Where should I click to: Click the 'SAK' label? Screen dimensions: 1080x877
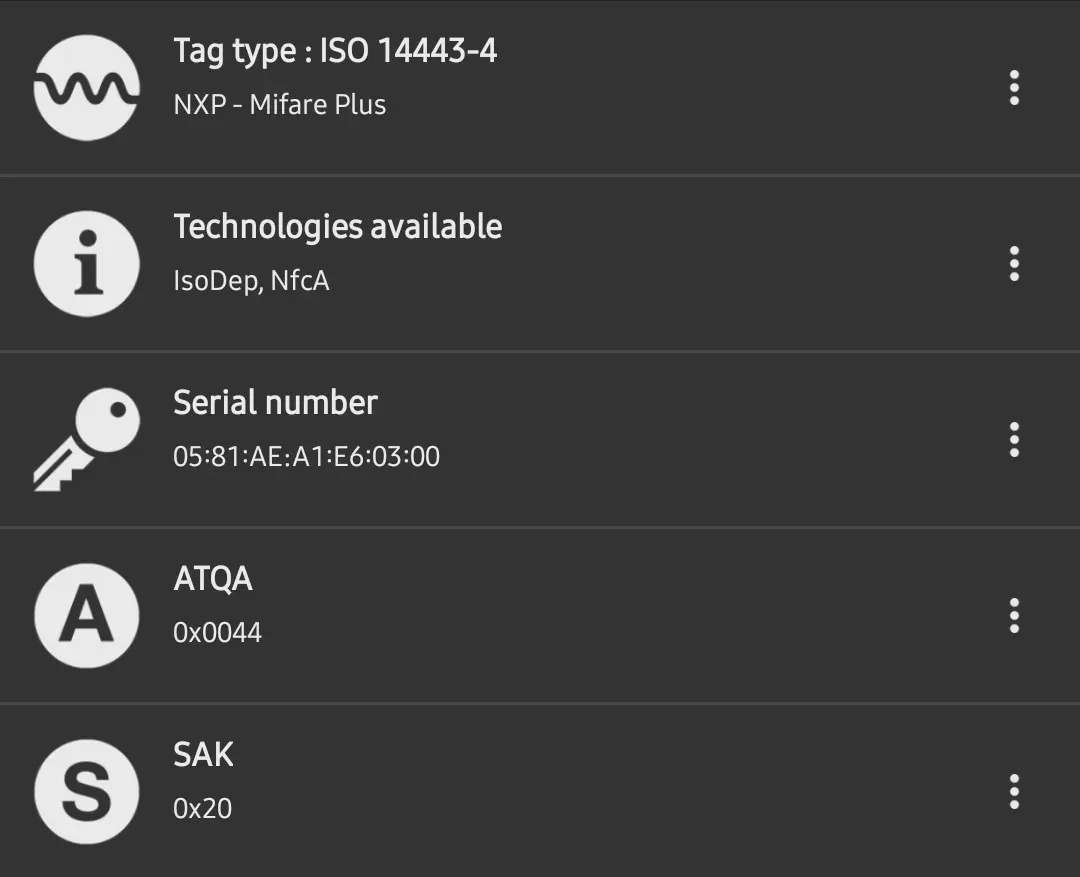coord(204,755)
